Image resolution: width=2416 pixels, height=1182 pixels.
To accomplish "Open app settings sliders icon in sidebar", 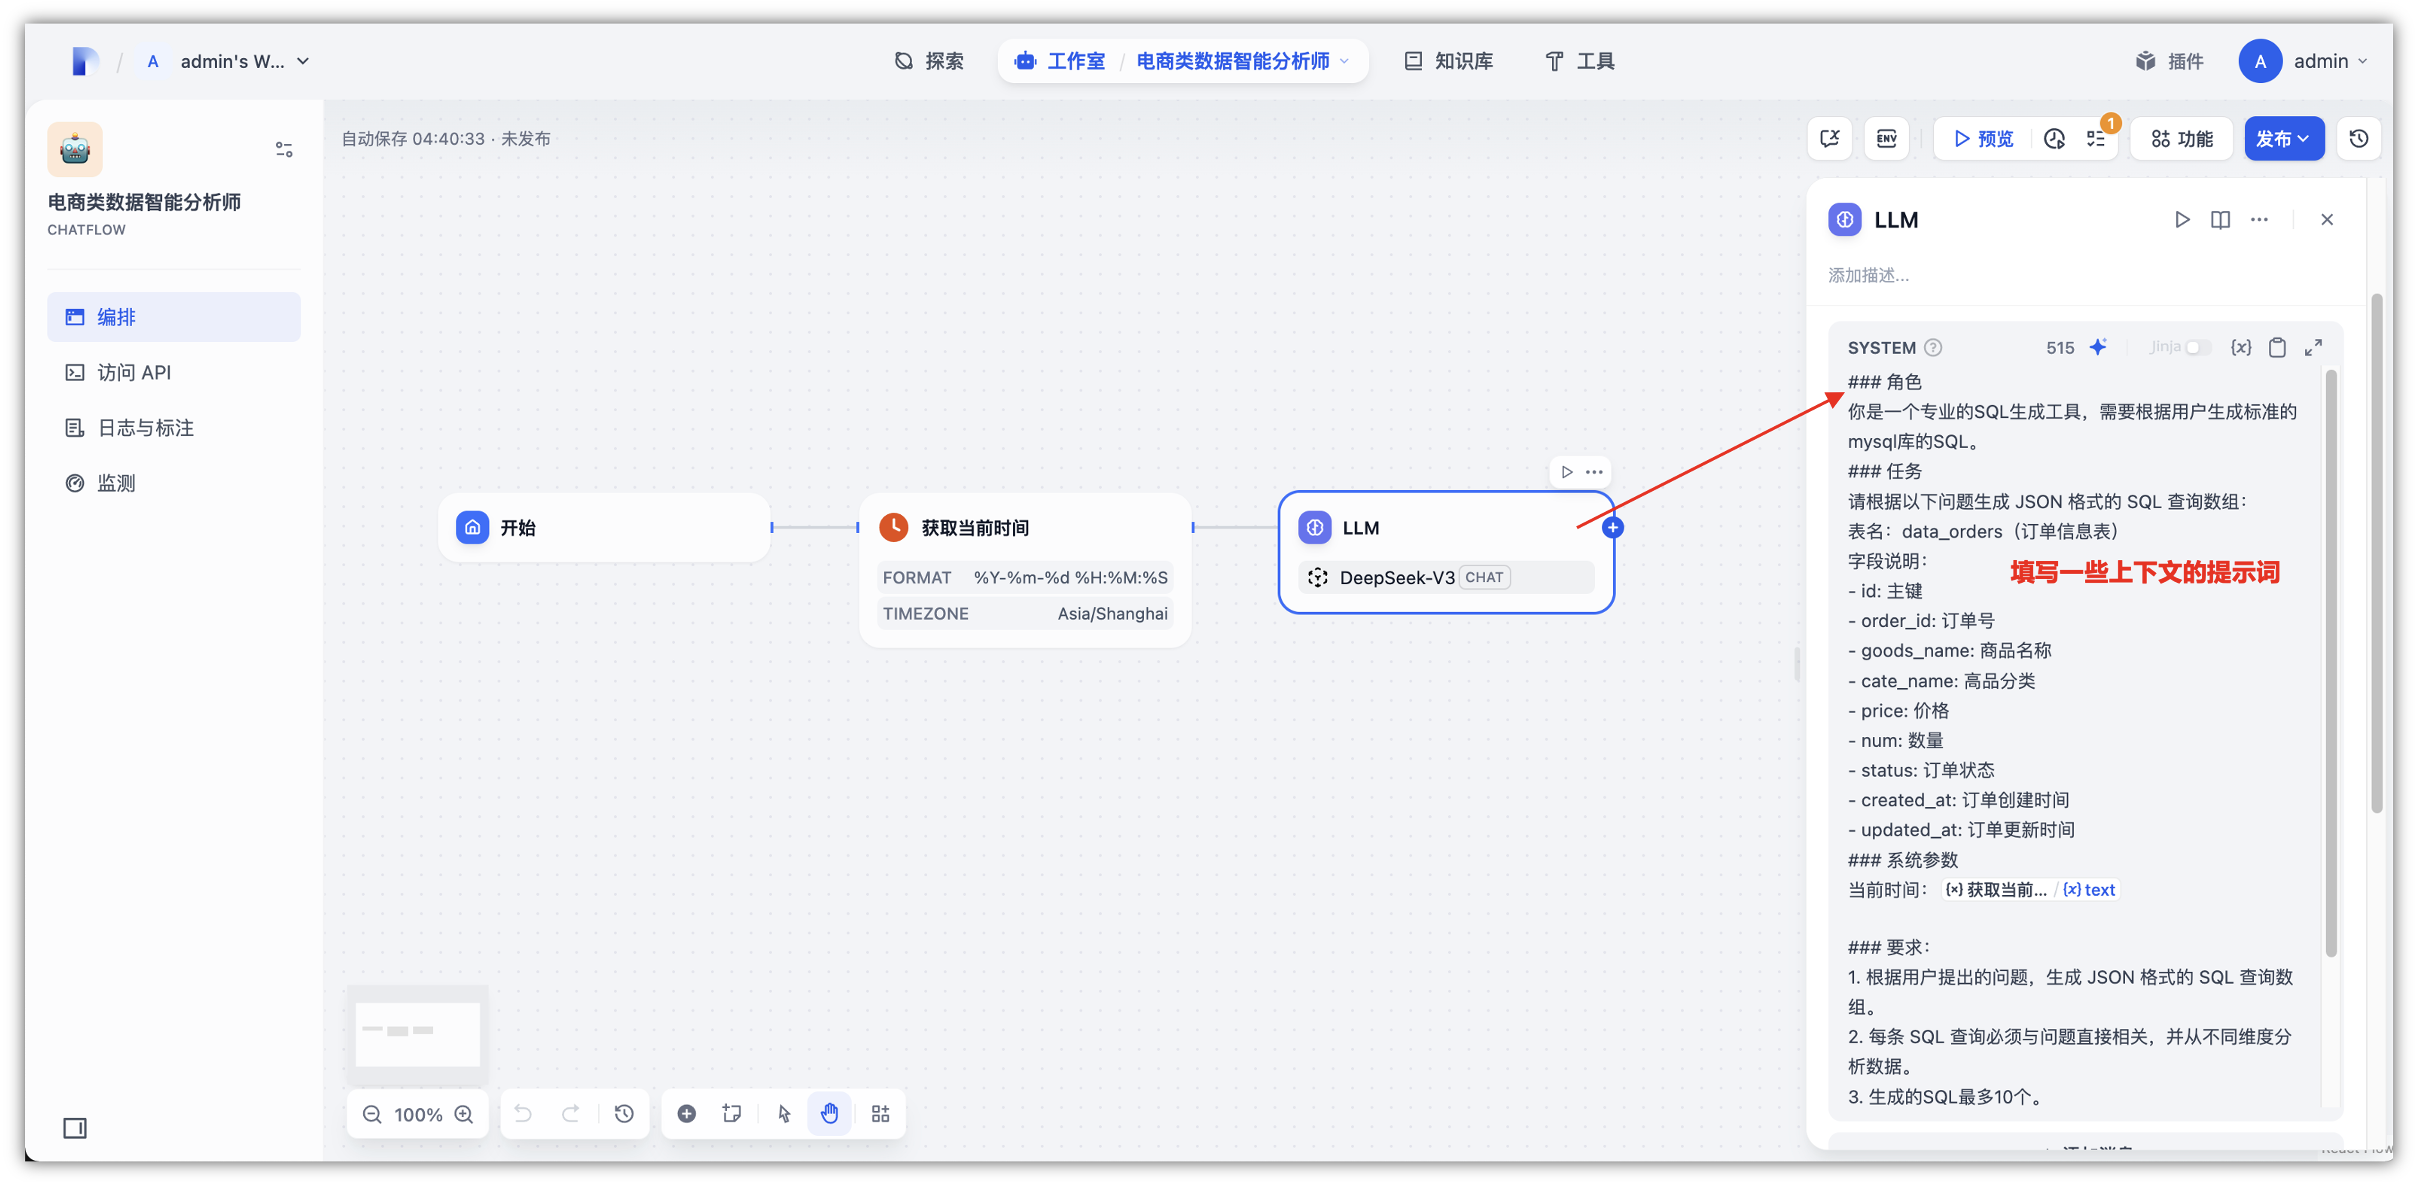I will point(284,149).
